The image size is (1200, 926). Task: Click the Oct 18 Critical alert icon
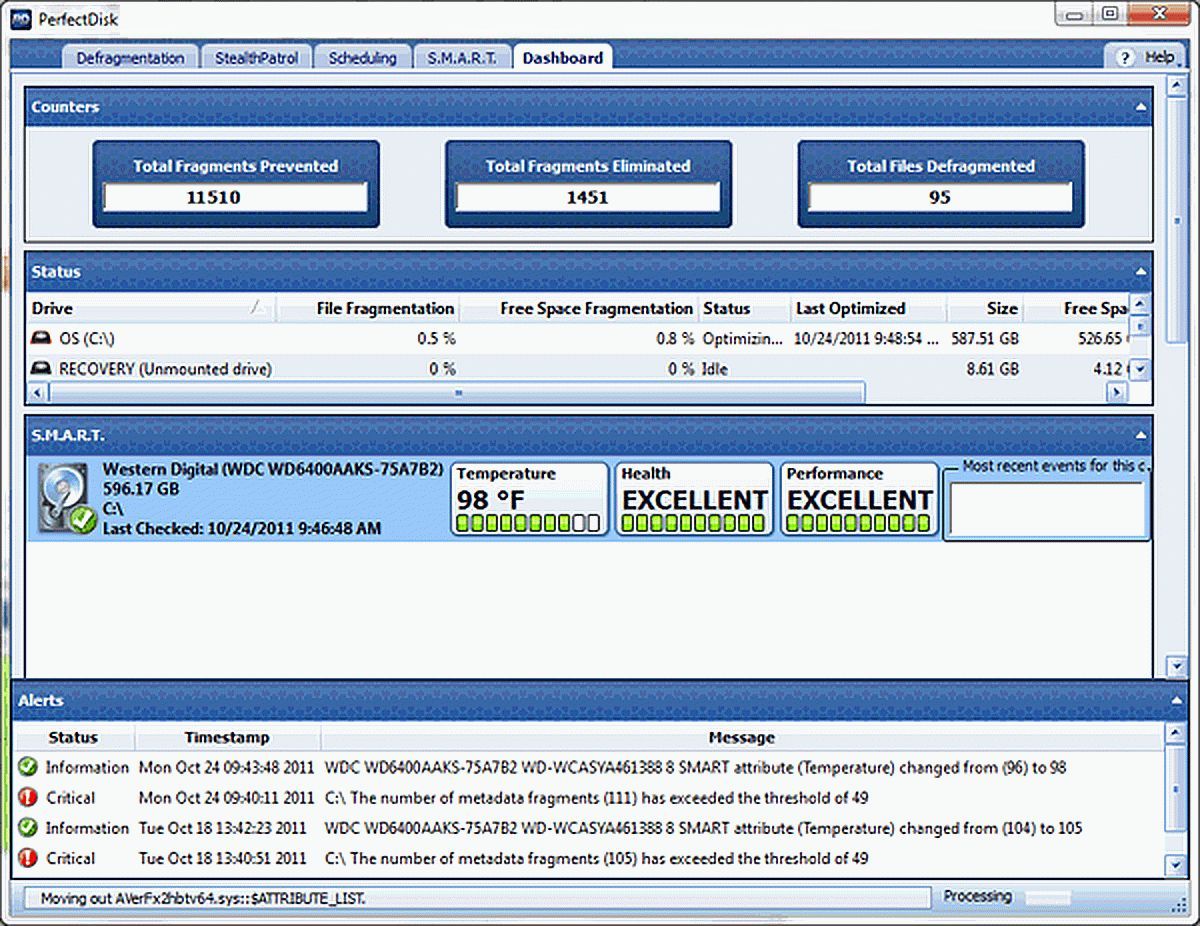(x=27, y=858)
